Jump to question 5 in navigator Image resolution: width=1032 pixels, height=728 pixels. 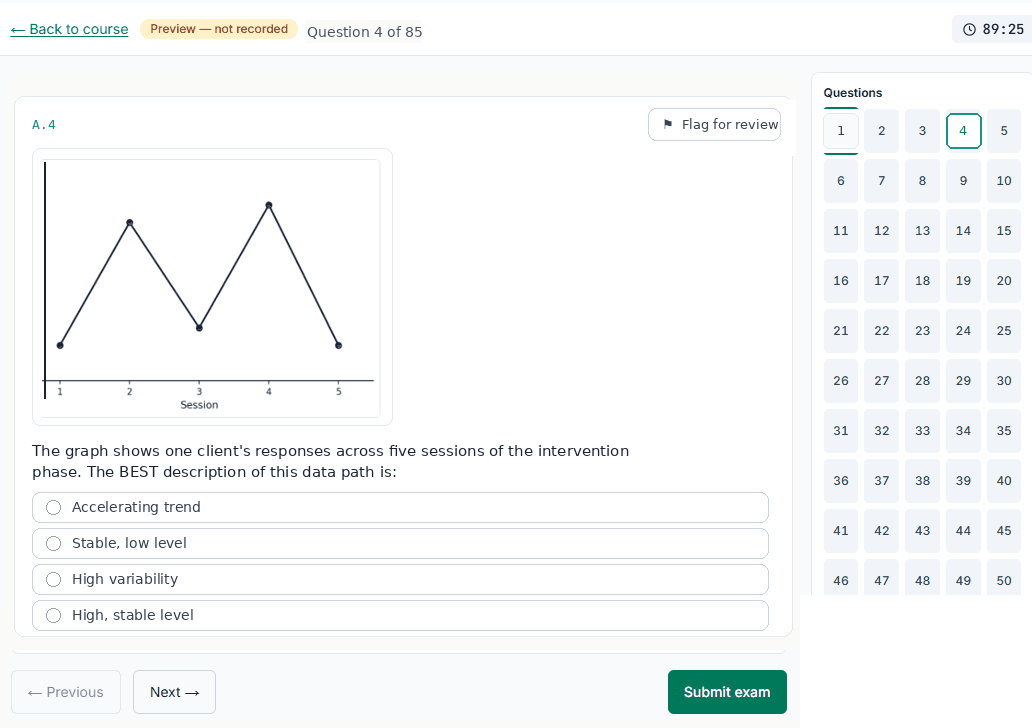tap(1004, 131)
